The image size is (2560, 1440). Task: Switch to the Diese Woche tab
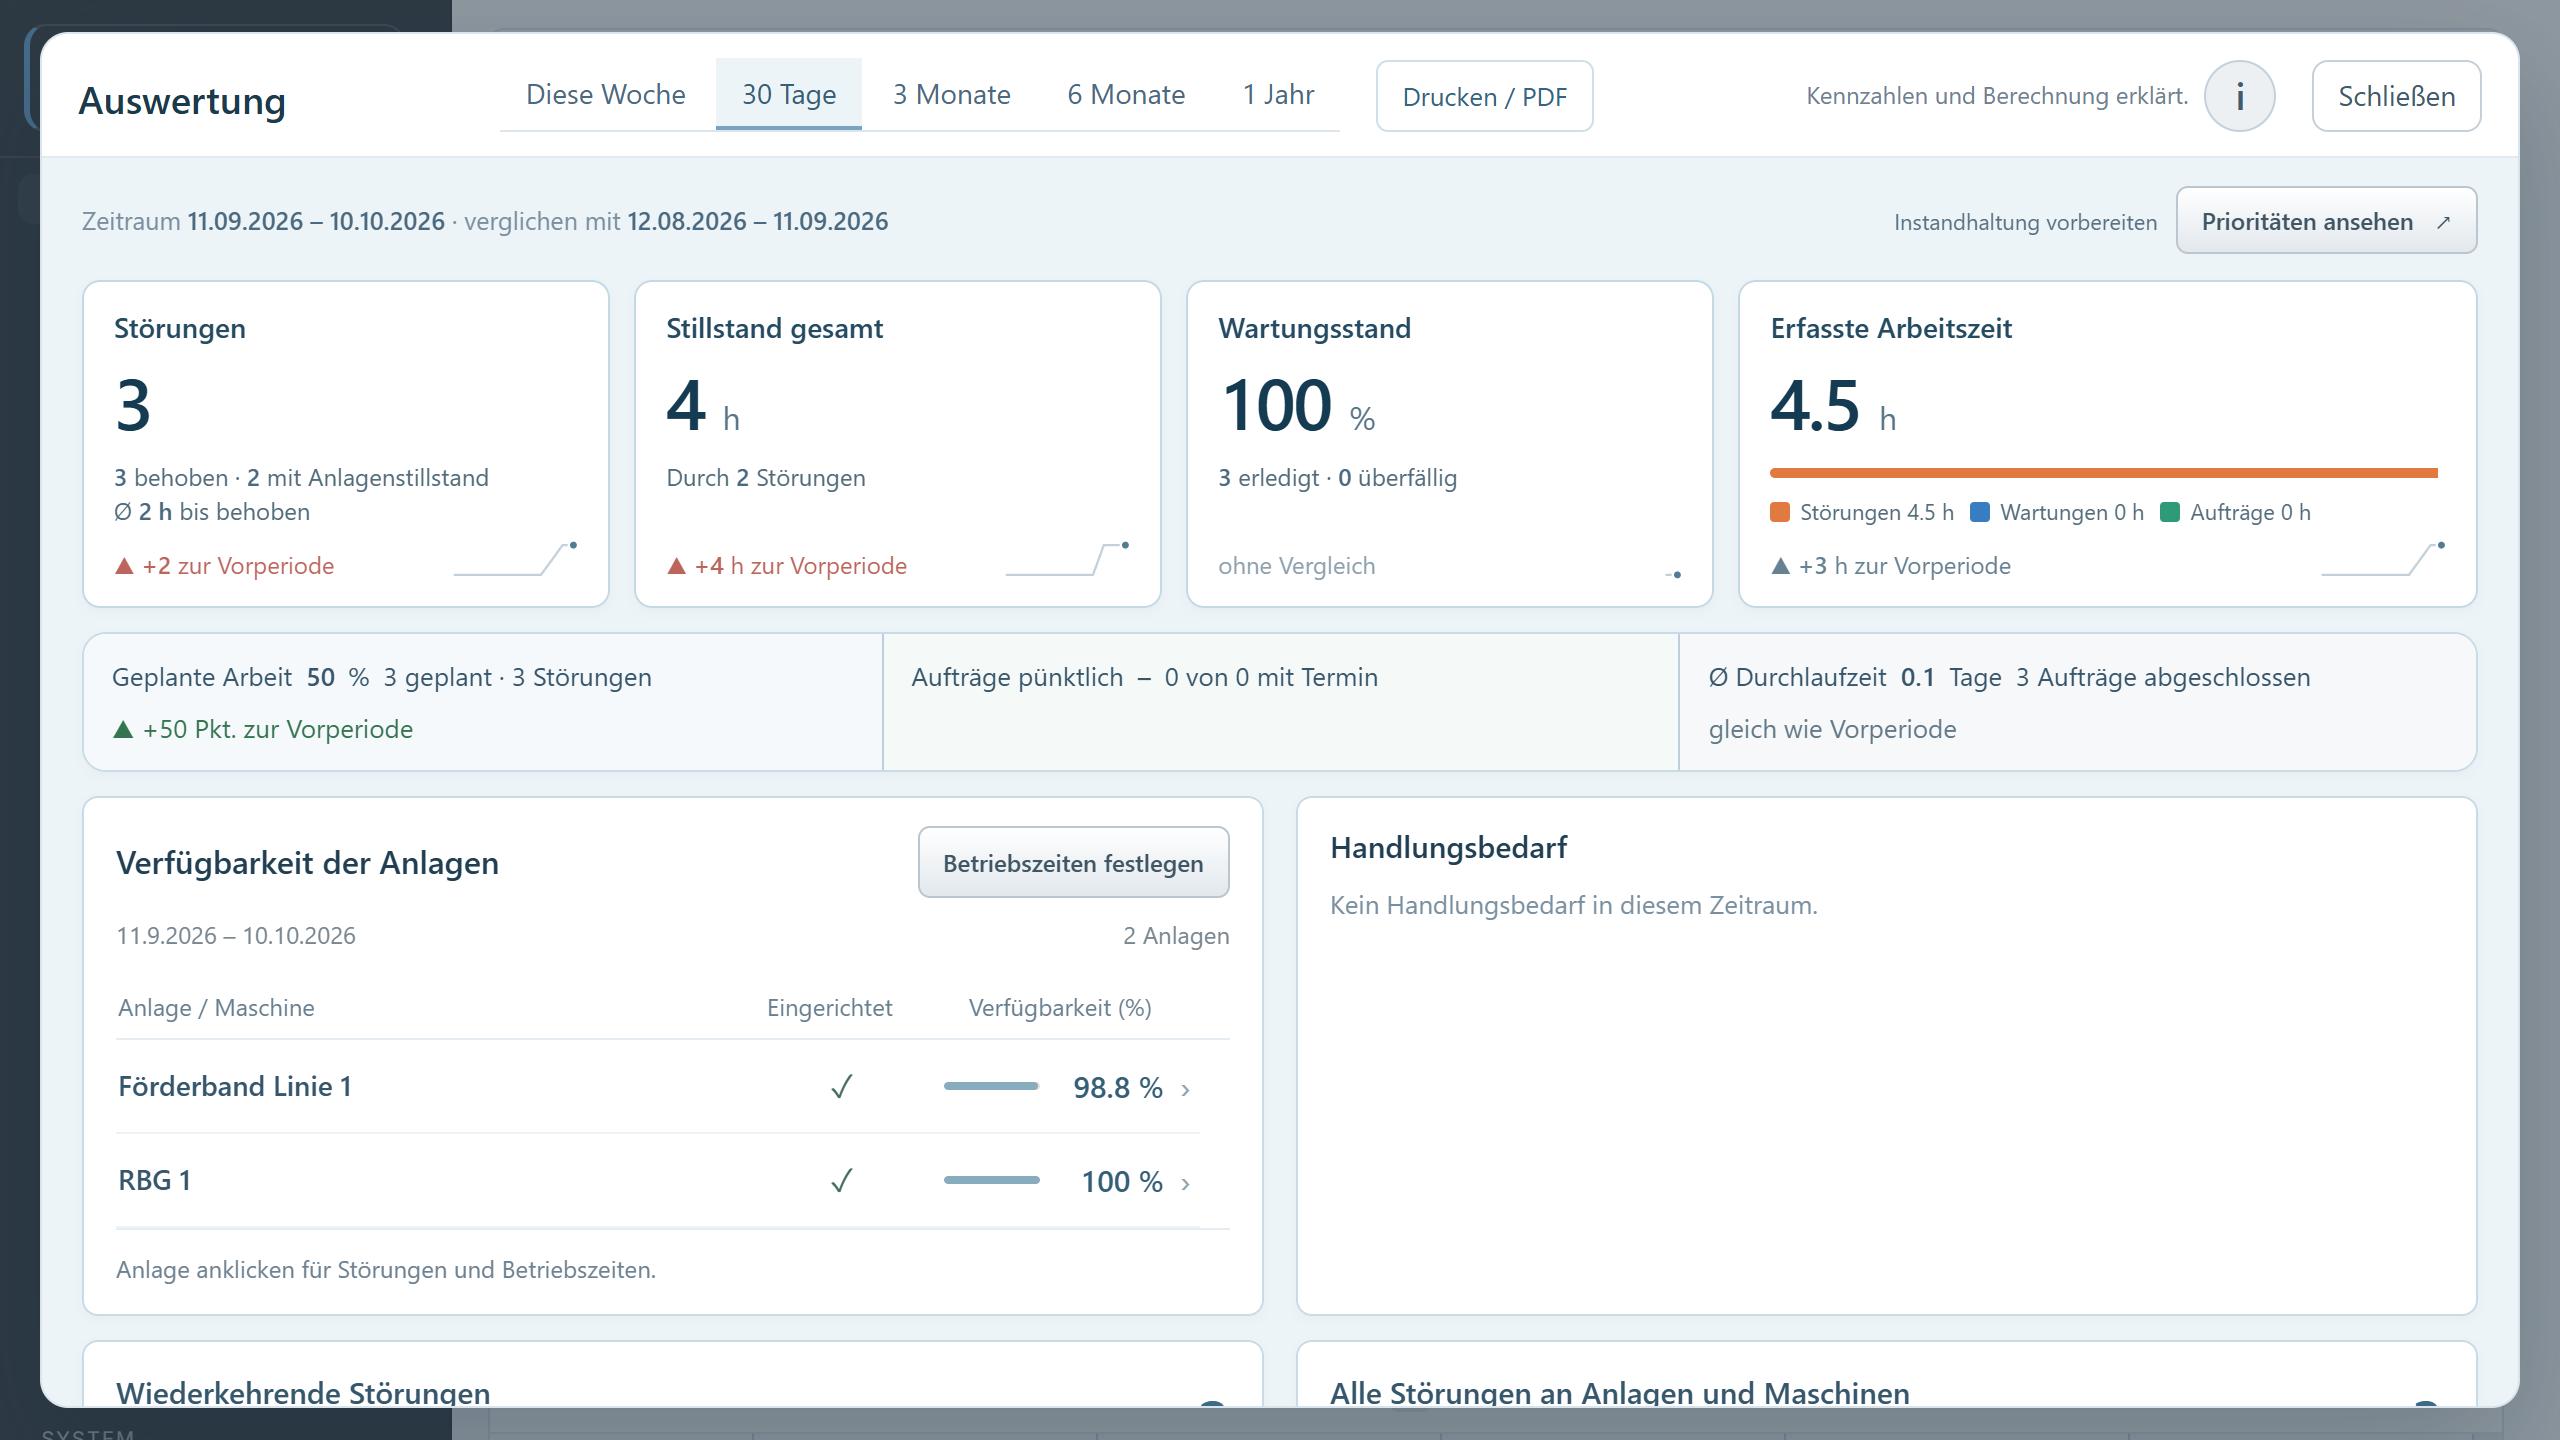[606, 95]
